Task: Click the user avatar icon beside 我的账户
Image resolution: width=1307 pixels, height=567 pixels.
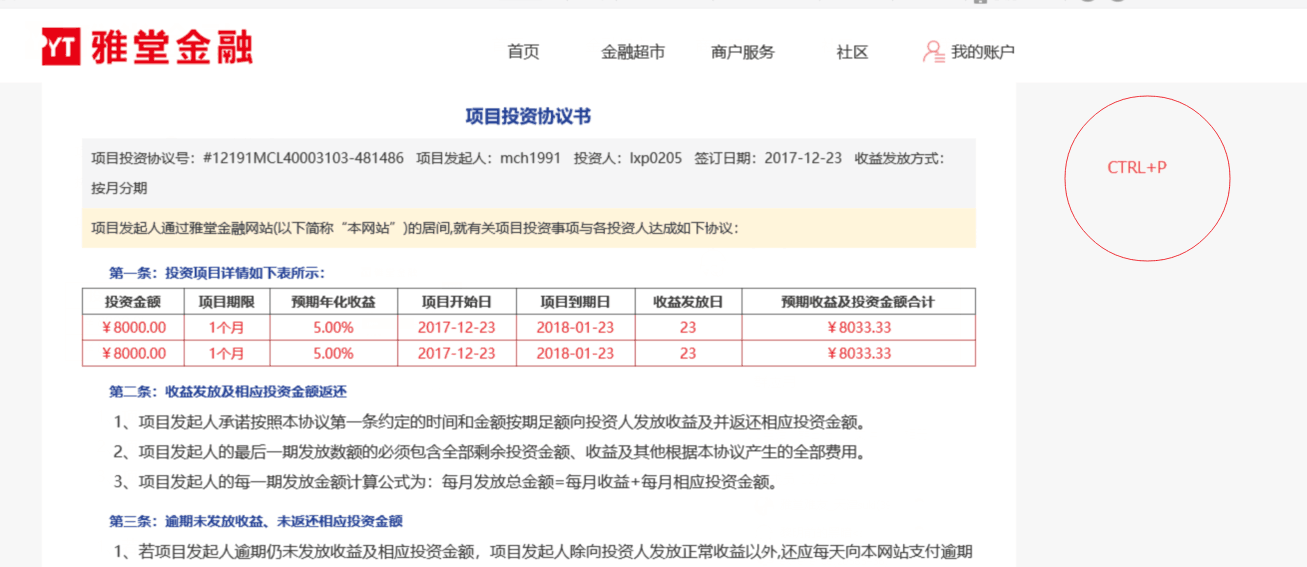Action: tap(933, 52)
